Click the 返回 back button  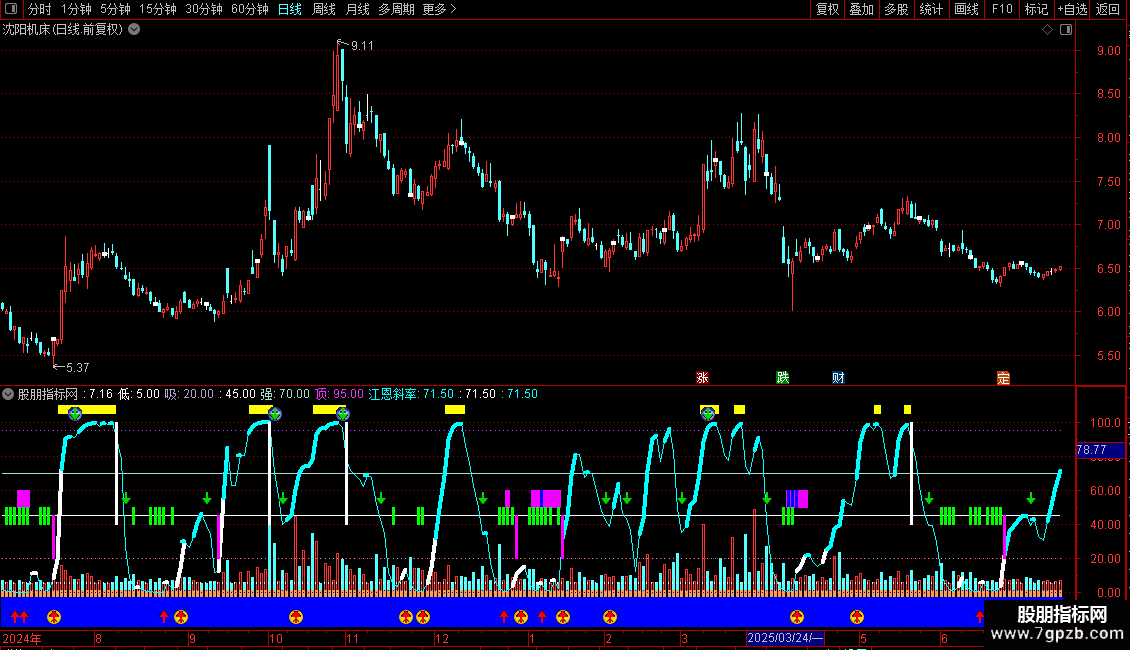click(x=1108, y=9)
